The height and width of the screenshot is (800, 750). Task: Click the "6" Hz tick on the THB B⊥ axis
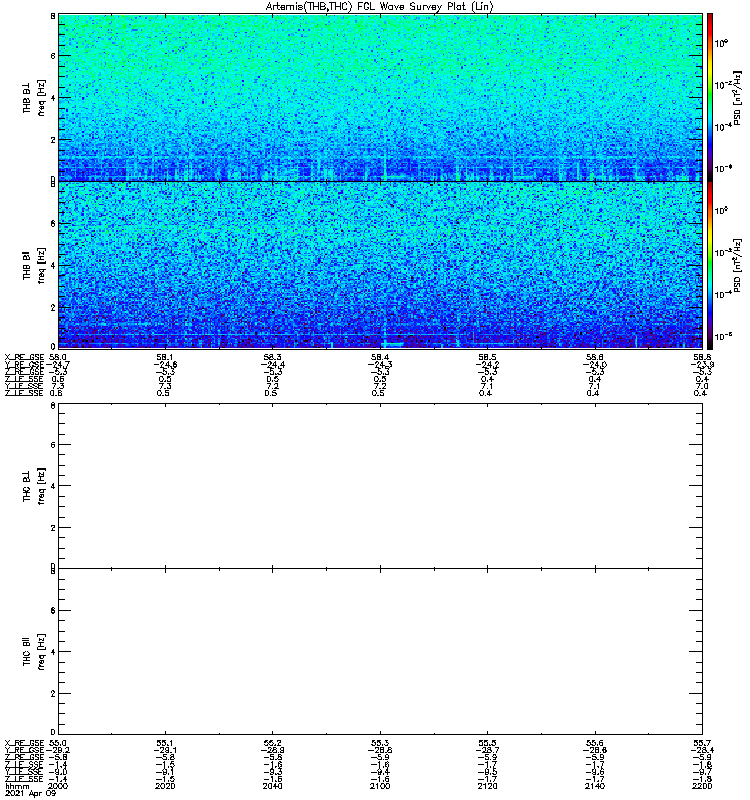(x=53, y=56)
